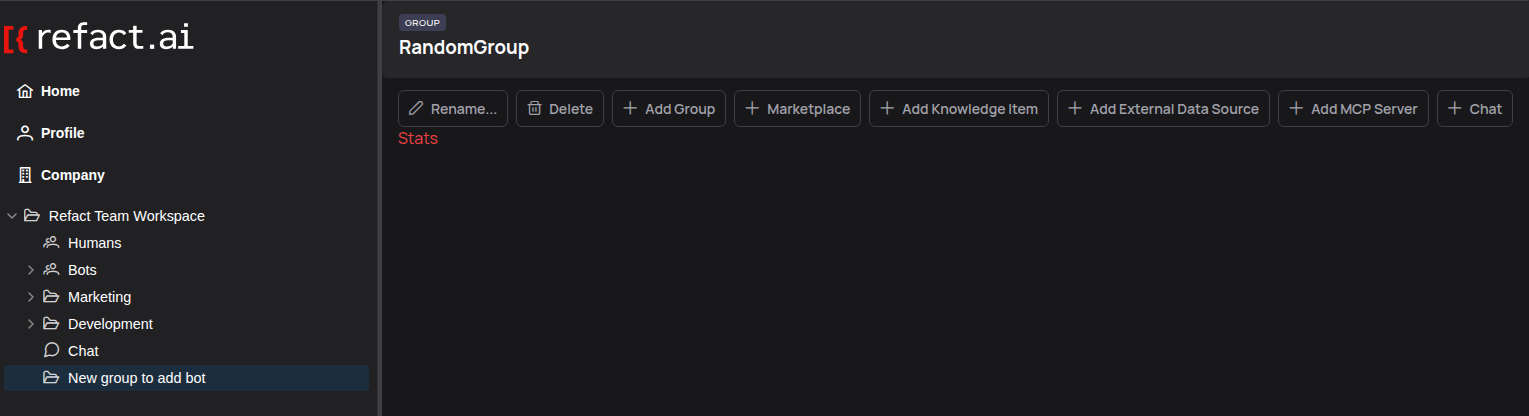Click the plus icon on Add MCP Server
Image resolution: width=1529 pixels, height=416 pixels.
(x=1296, y=109)
